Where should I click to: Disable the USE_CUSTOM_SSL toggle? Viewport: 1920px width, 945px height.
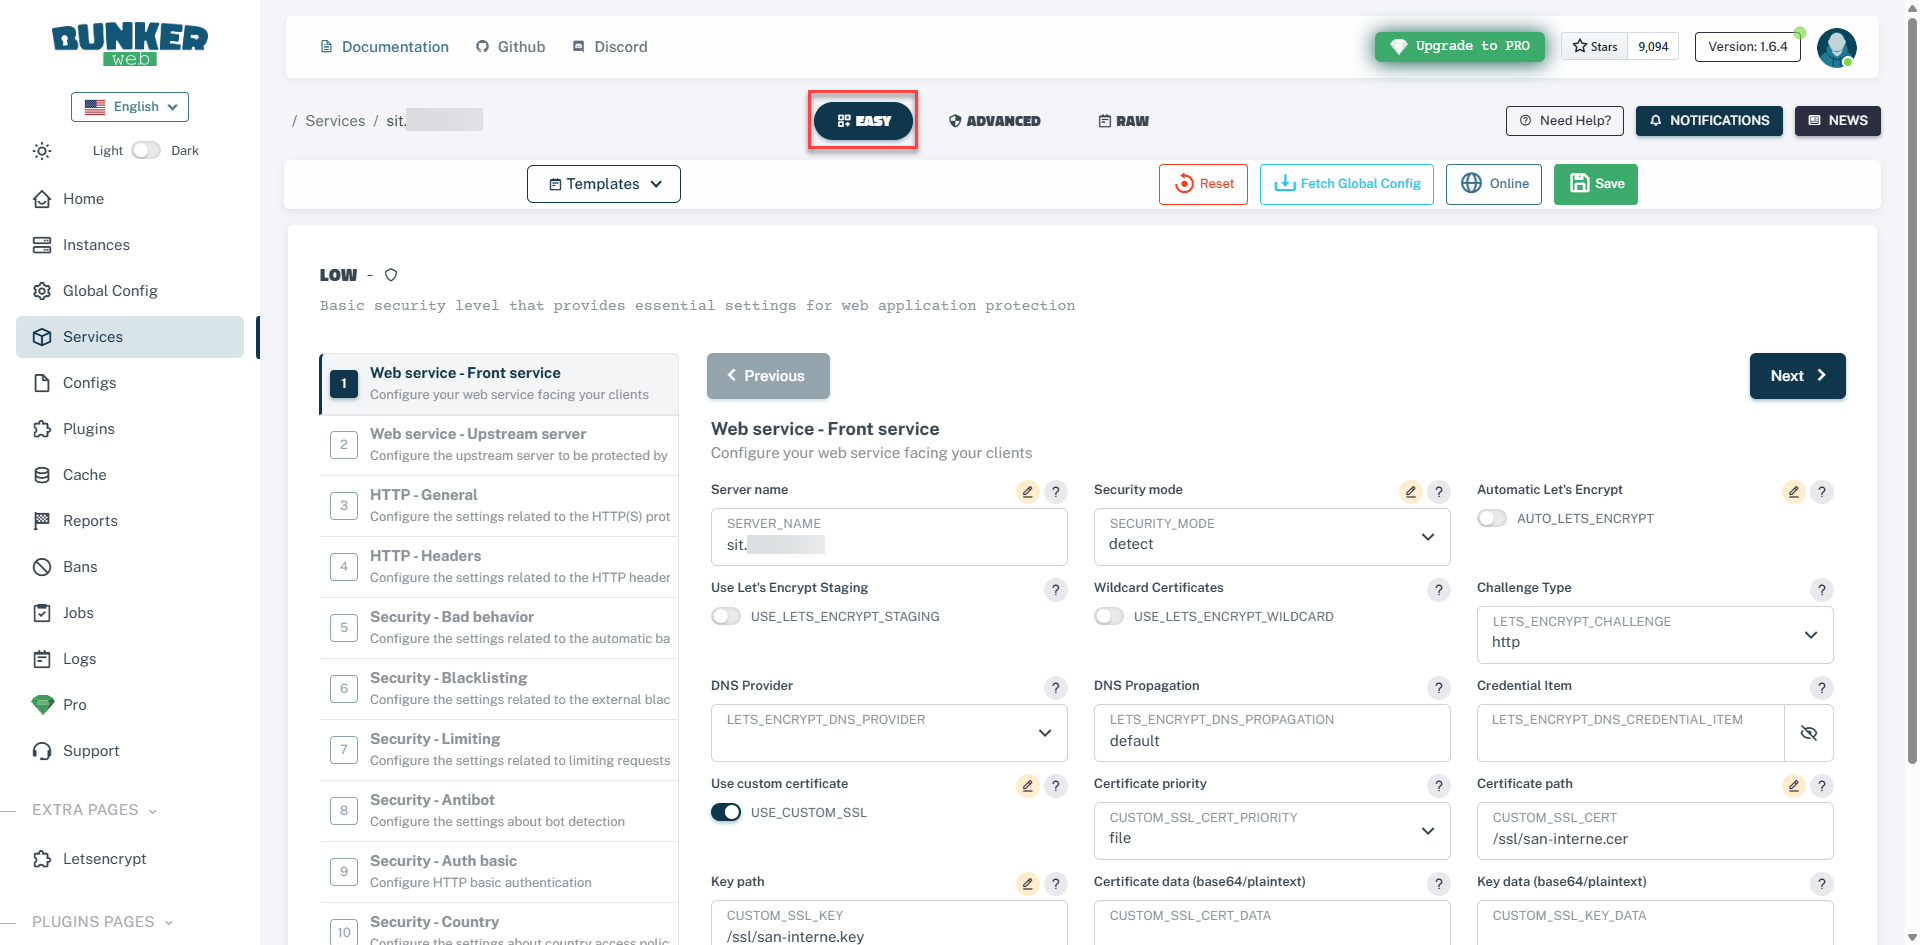coord(726,812)
